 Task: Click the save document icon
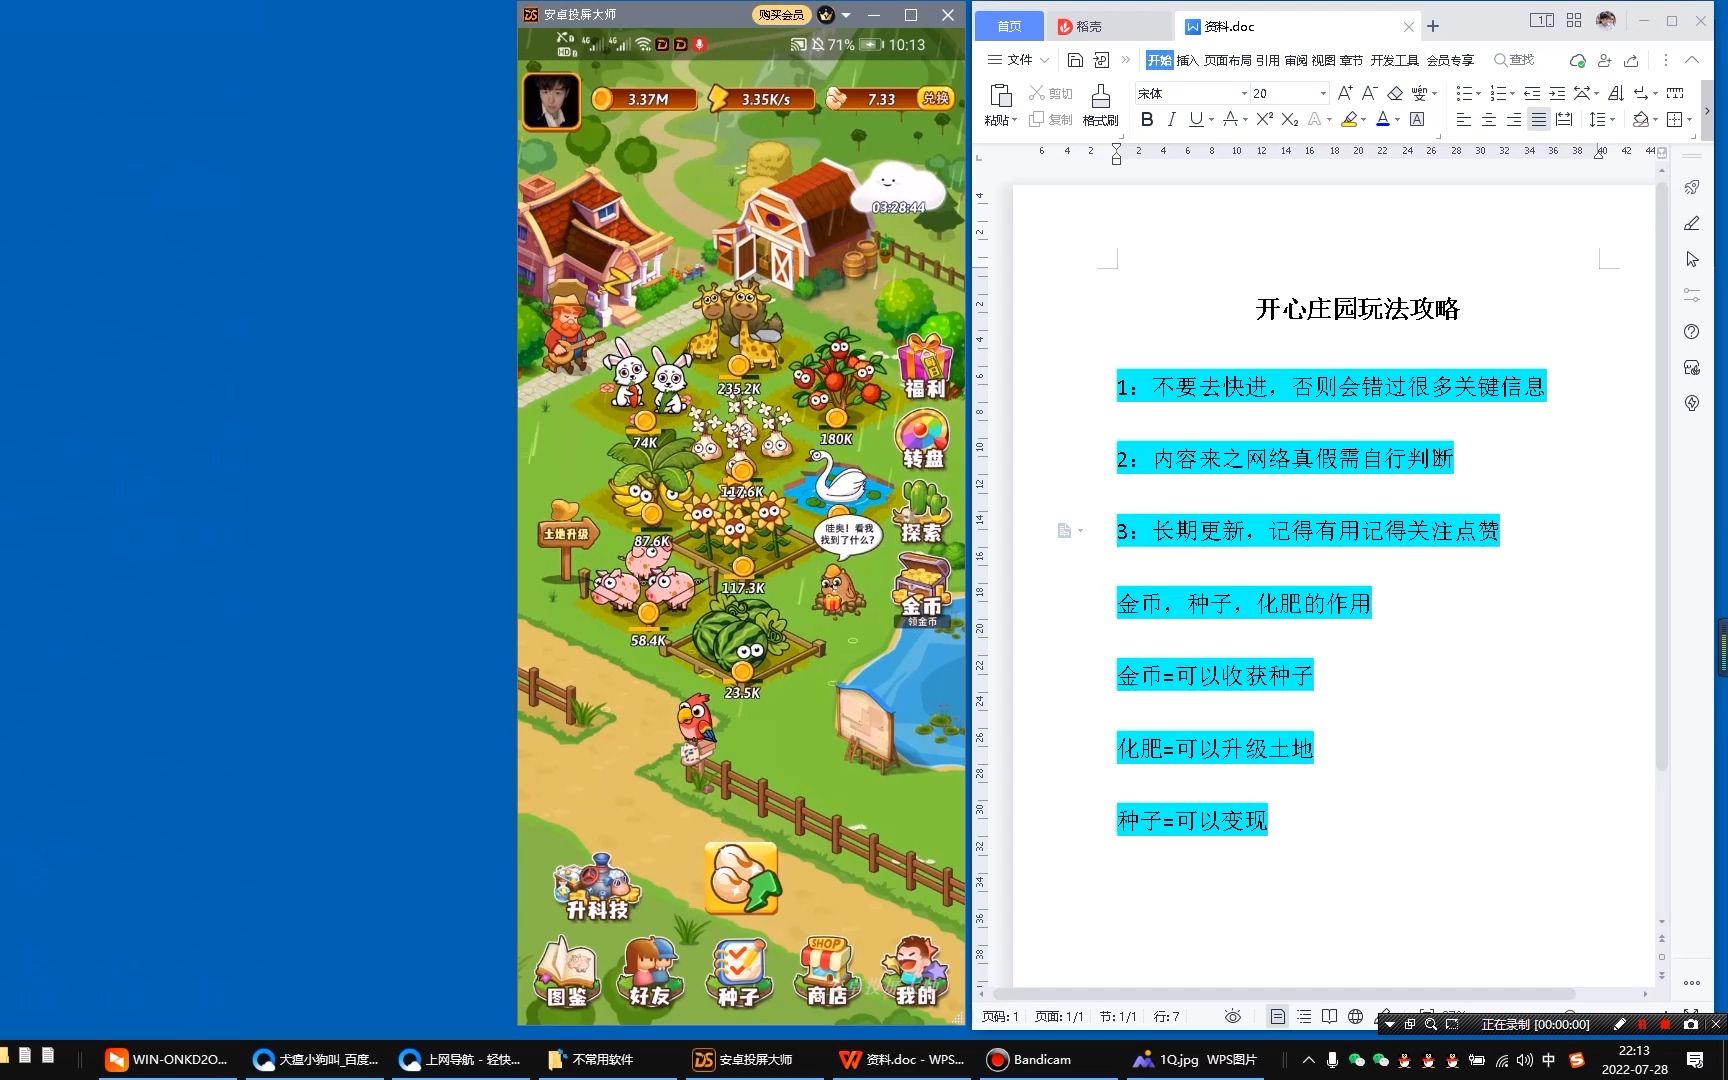(1075, 60)
